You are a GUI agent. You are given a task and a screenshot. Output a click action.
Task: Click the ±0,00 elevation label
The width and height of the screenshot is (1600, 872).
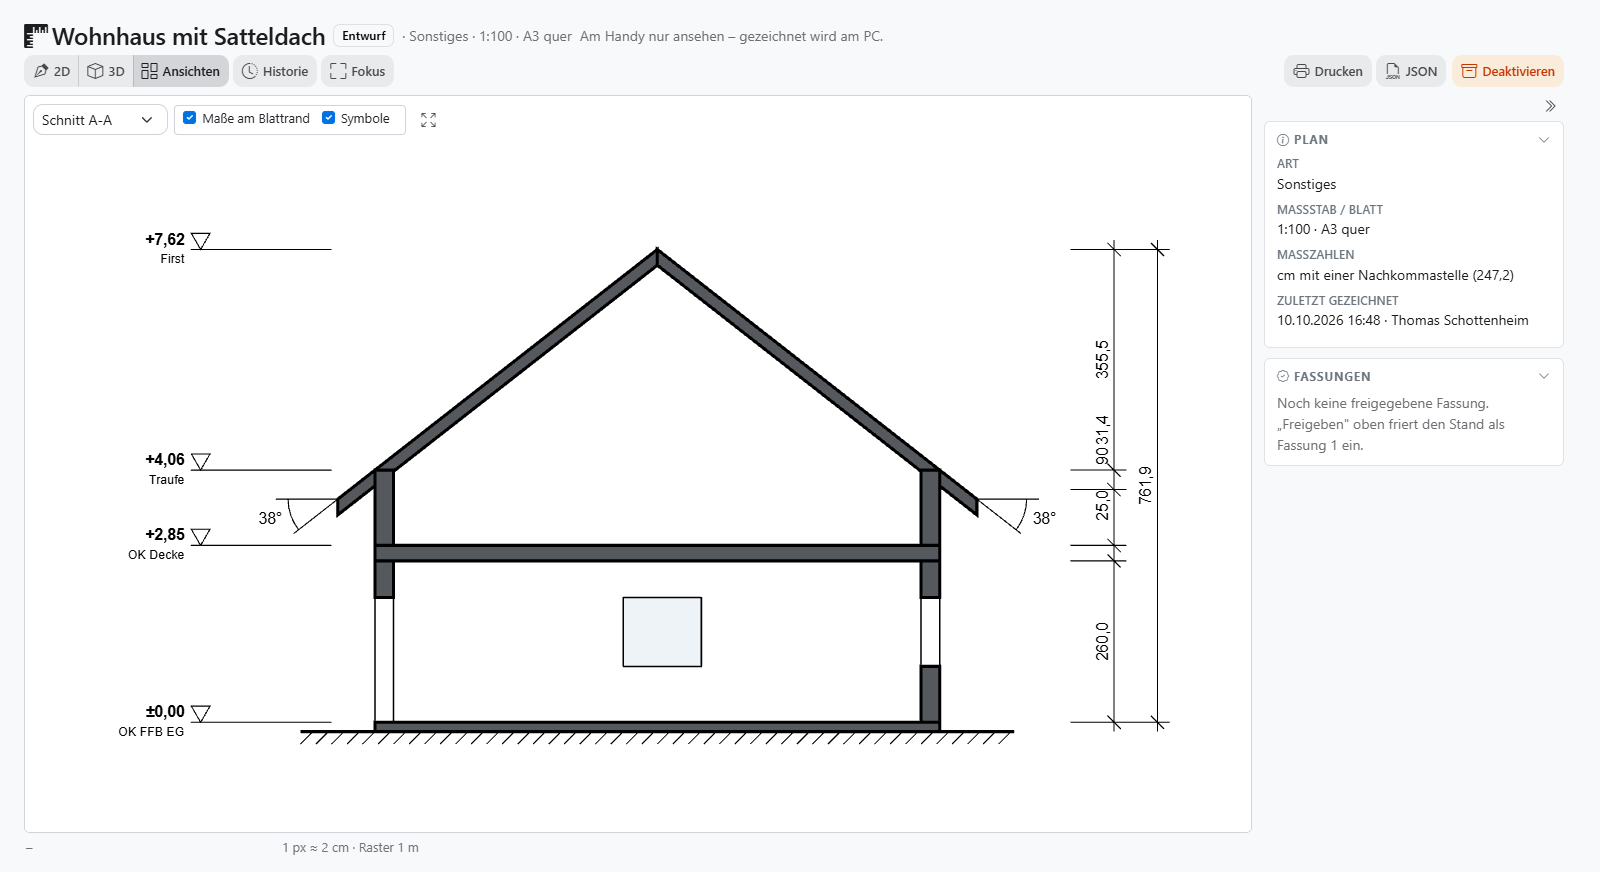[165, 712]
